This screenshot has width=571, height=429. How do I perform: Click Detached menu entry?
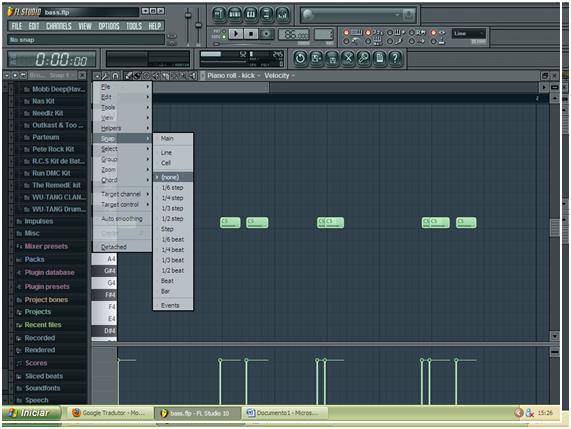pos(122,247)
